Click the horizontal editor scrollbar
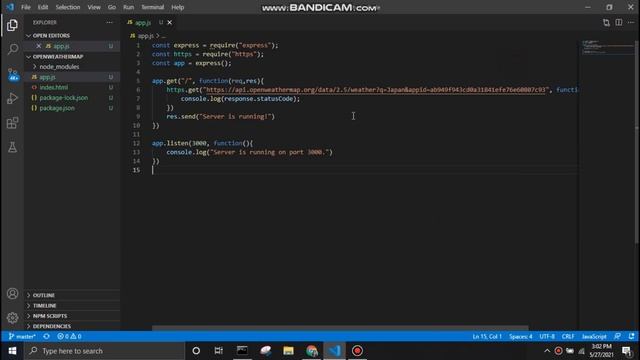 click(x=340, y=328)
